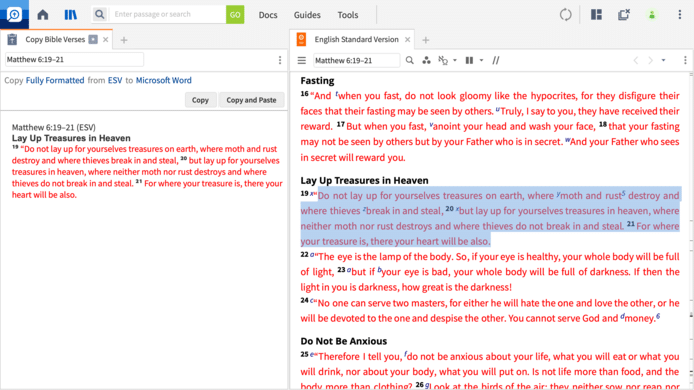Click the Copy button

200,100
